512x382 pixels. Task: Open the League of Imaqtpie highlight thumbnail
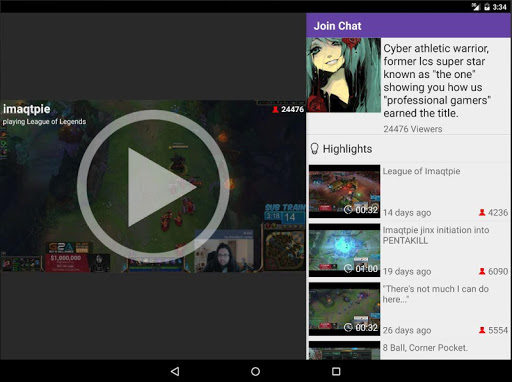pos(344,191)
